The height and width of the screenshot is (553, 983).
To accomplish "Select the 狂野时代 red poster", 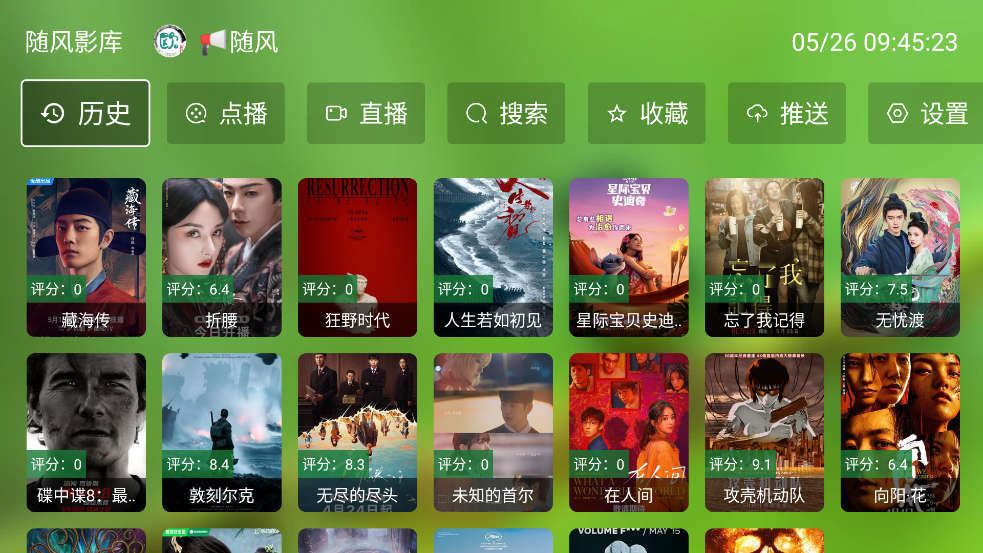I will pyautogui.click(x=357, y=257).
